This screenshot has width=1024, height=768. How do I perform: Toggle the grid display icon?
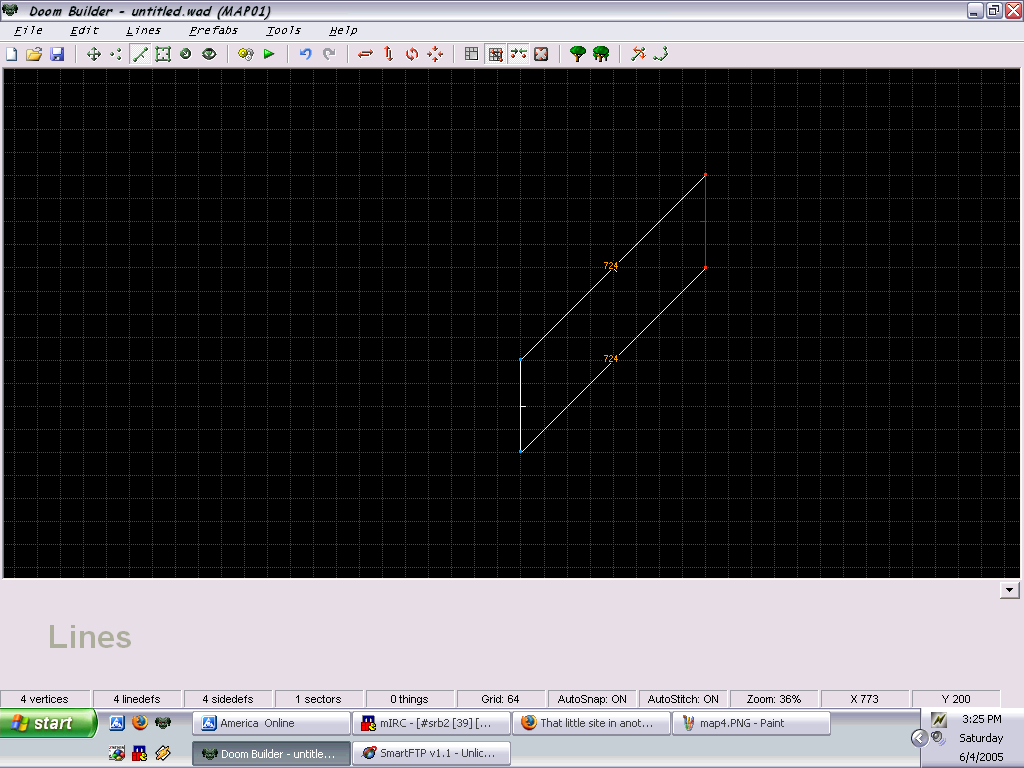coord(472,54)
